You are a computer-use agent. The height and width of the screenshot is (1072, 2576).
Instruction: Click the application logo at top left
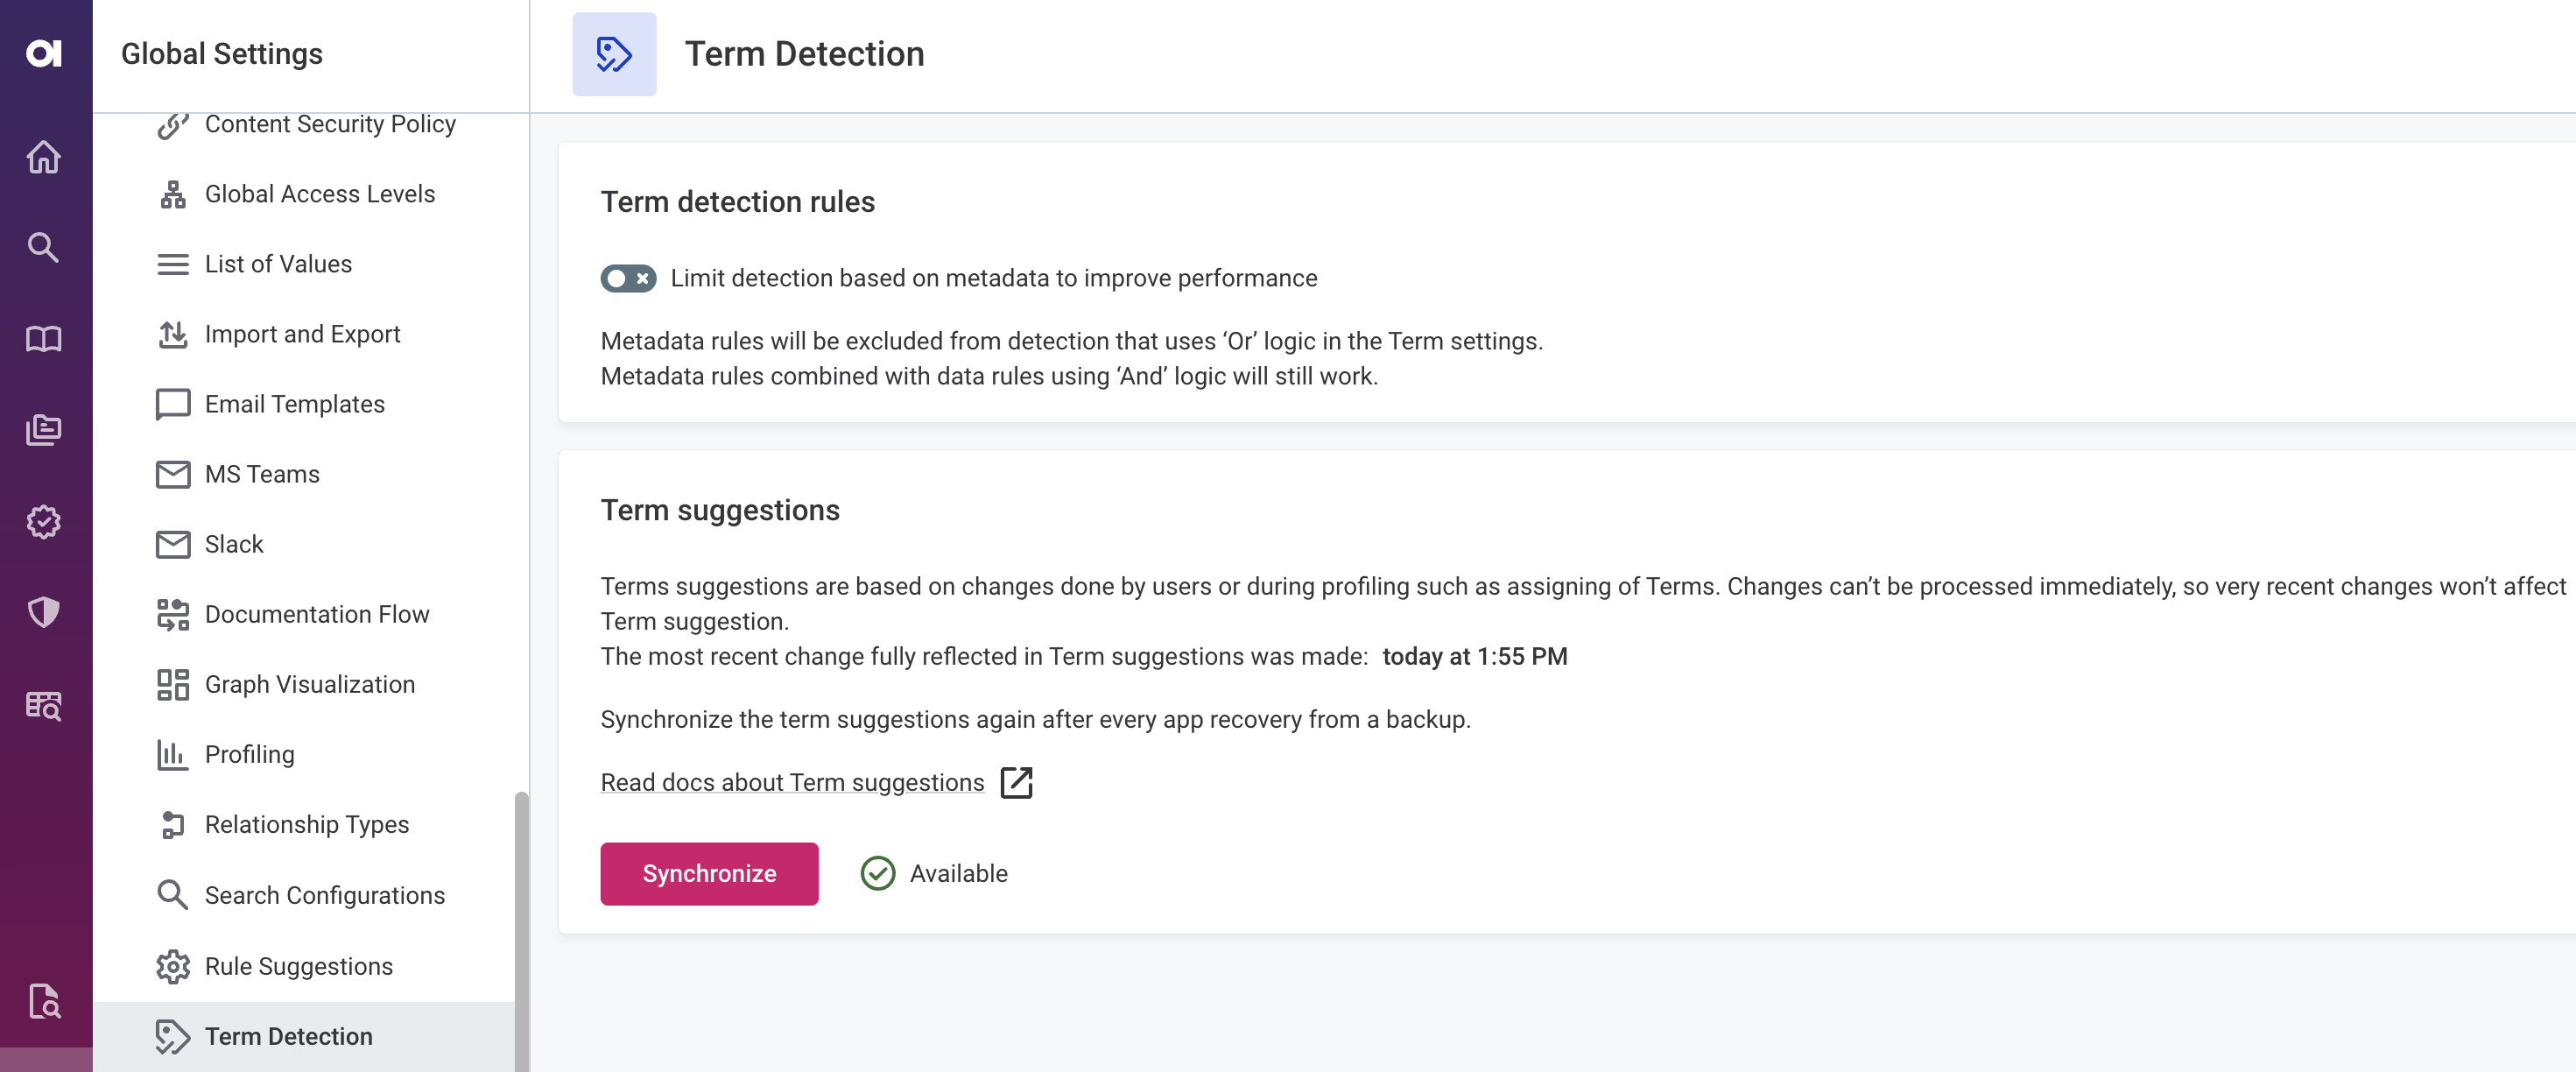[x=44, y=53]
